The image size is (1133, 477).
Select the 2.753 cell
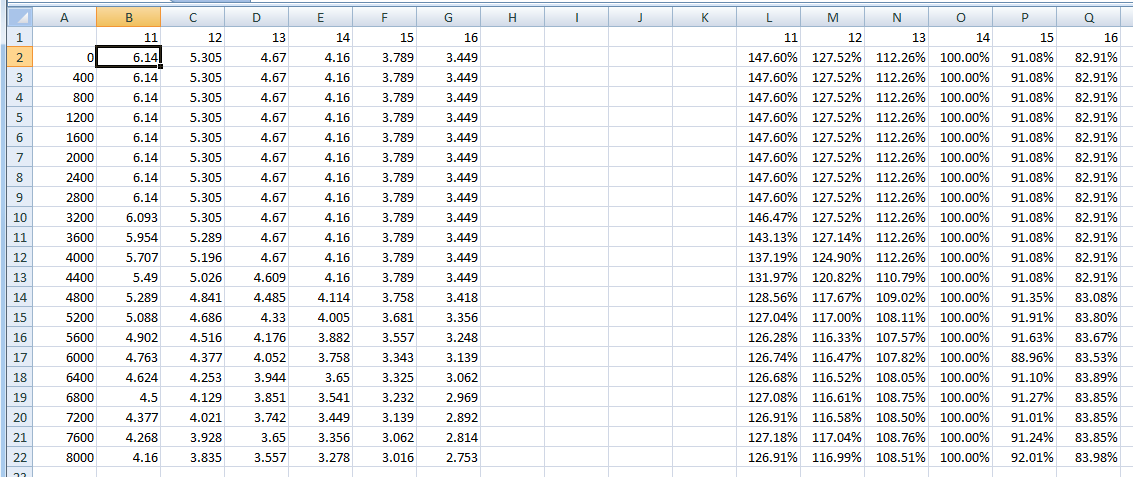(x=448, y=457)
